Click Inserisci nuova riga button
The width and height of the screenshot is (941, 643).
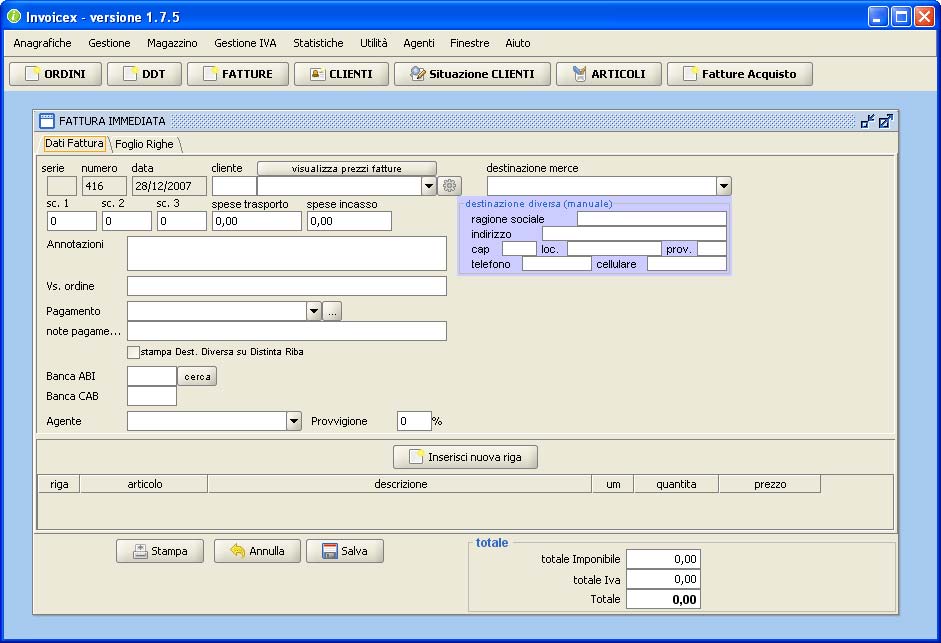point(466,457)
